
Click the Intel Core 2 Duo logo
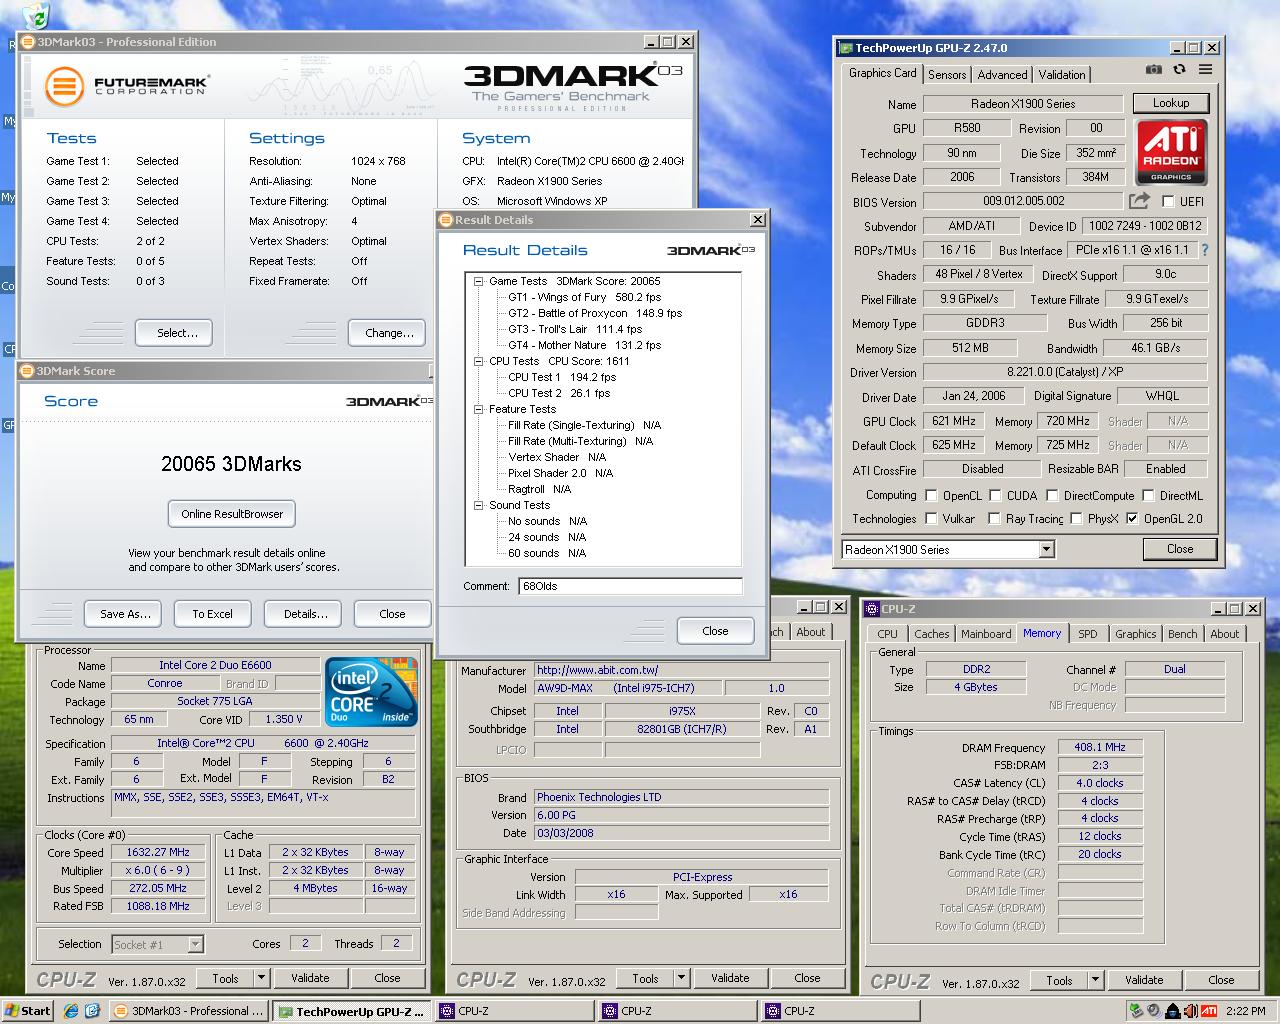pos(370,691)
